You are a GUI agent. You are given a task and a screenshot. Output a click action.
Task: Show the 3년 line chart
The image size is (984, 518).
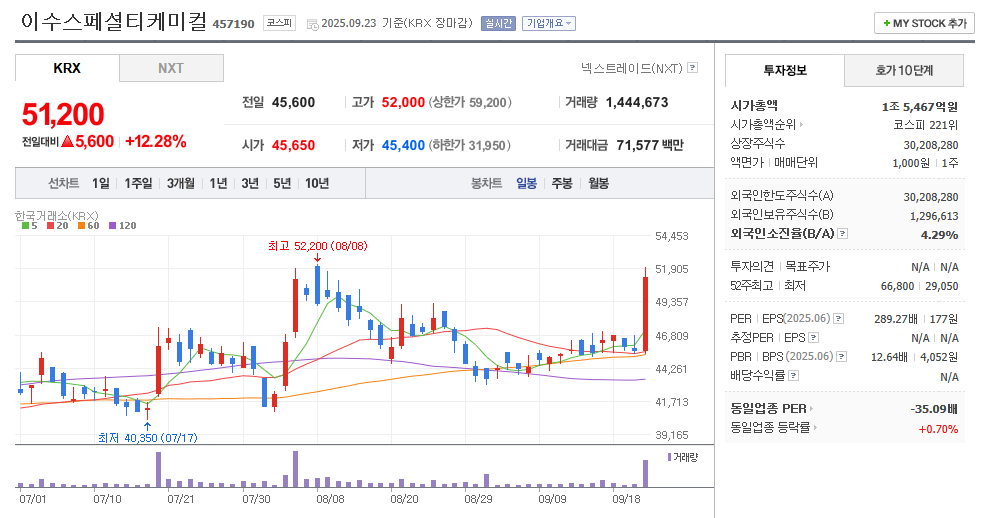tap(250, 183)
